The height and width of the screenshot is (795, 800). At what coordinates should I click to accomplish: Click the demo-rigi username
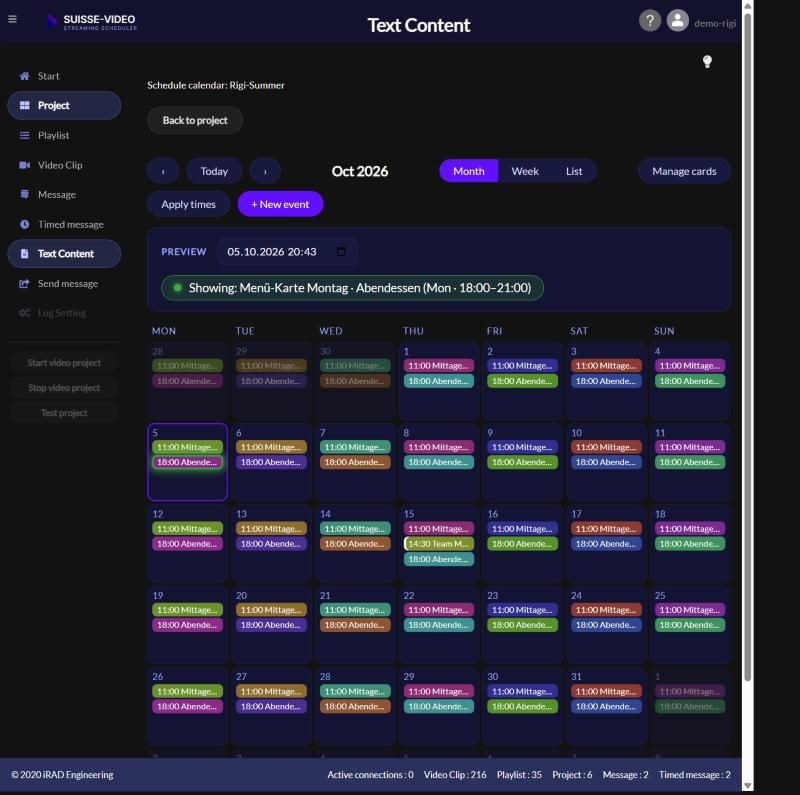[715, 23]
